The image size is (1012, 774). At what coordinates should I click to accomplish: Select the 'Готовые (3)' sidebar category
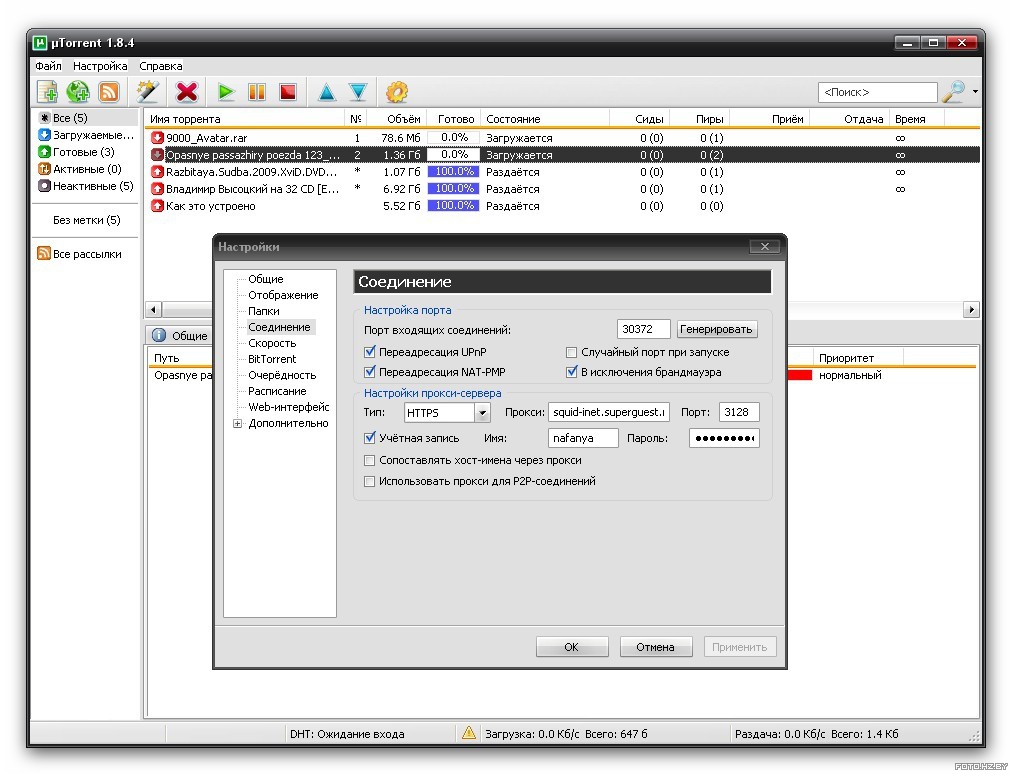[86, 152]
